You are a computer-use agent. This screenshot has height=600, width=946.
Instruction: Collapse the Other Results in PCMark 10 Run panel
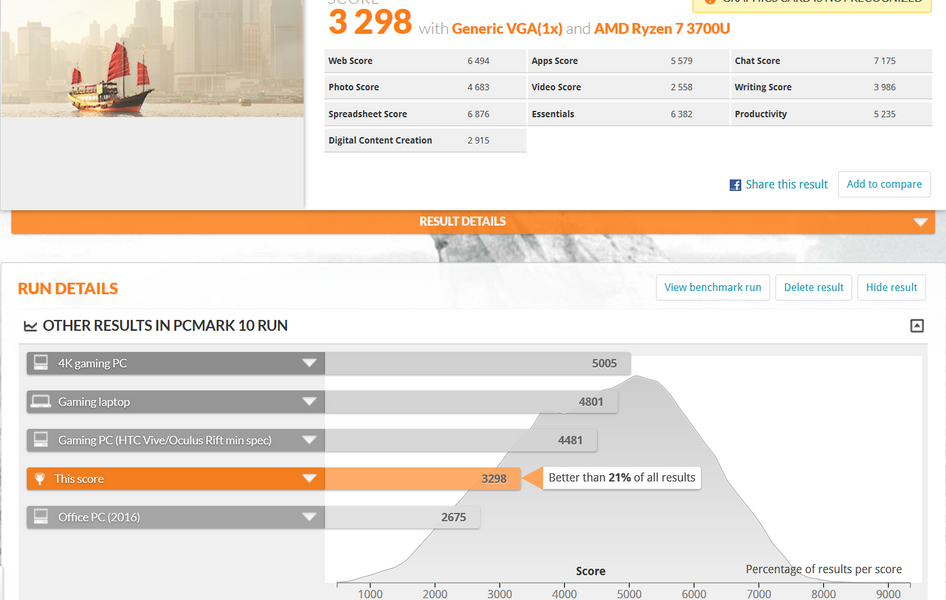[x=916, y=326]
